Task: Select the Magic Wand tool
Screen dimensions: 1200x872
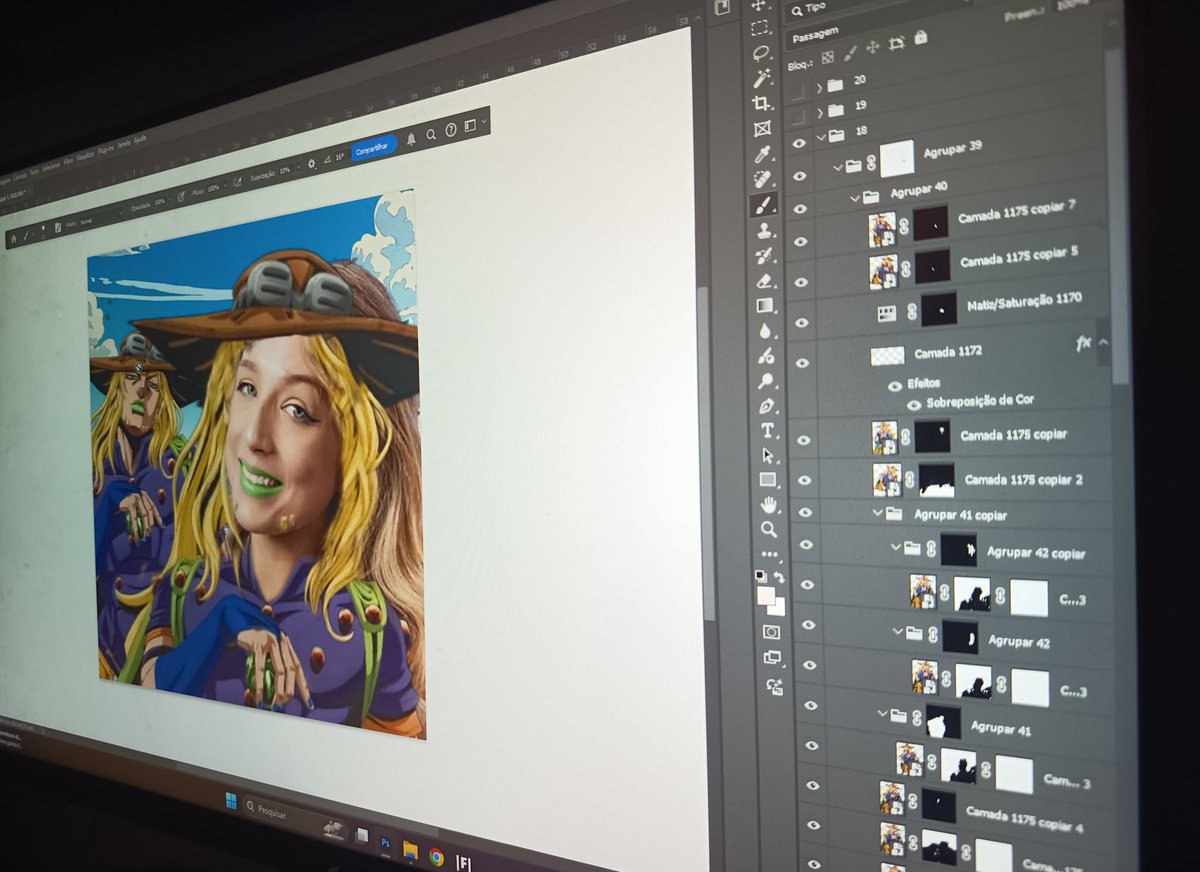Action: pos(761,78)
